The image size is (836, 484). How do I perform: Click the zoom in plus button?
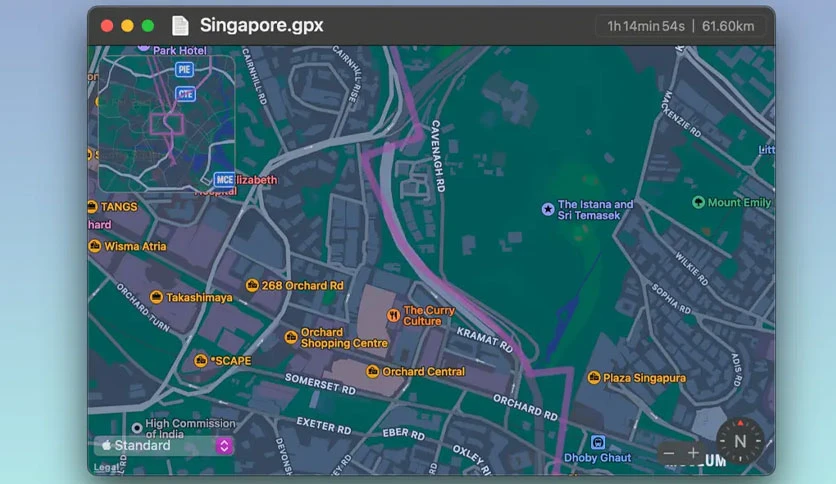coord(693,453)
